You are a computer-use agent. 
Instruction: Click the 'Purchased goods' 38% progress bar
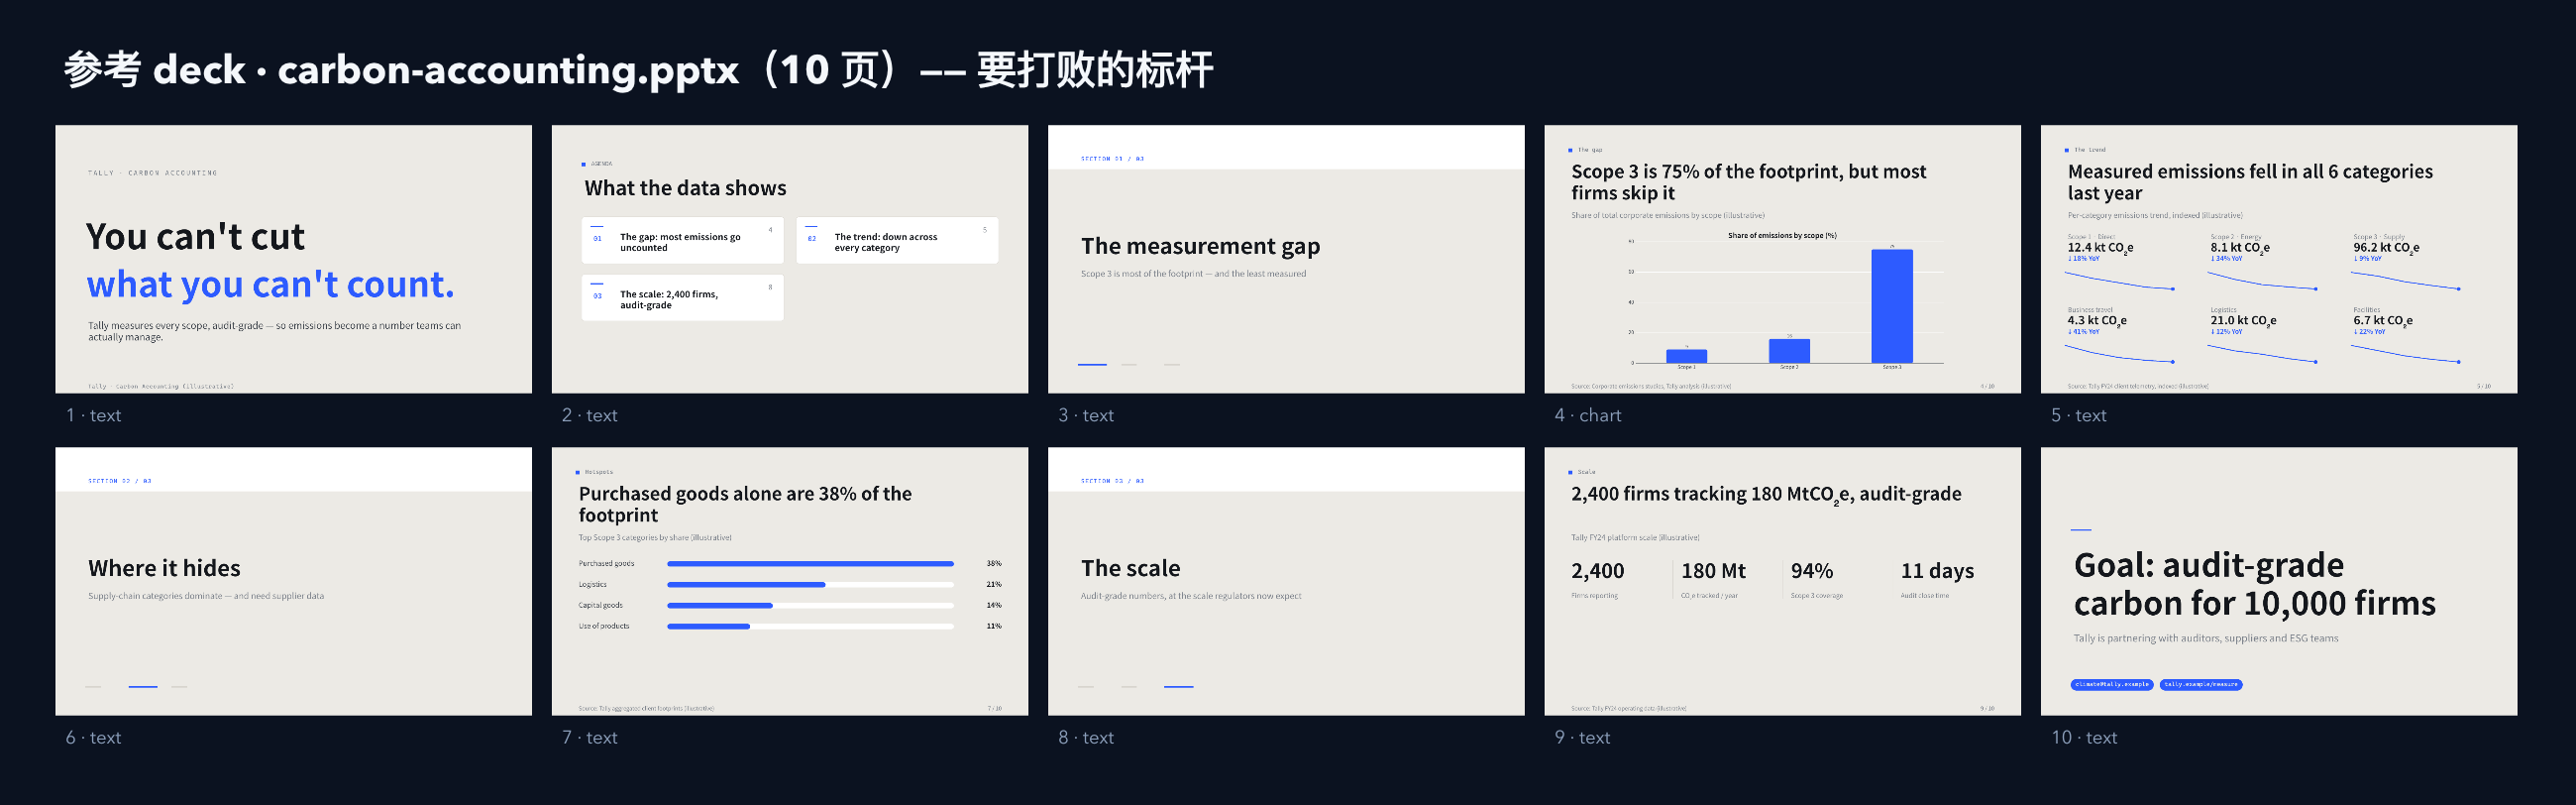click(x=810, y=564)
